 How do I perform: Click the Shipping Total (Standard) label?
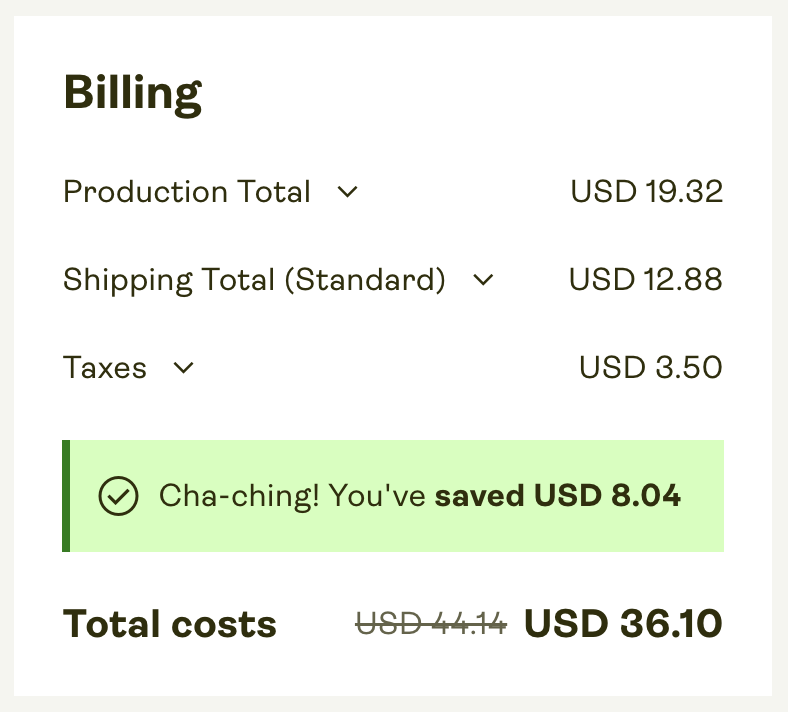(253, 280)
